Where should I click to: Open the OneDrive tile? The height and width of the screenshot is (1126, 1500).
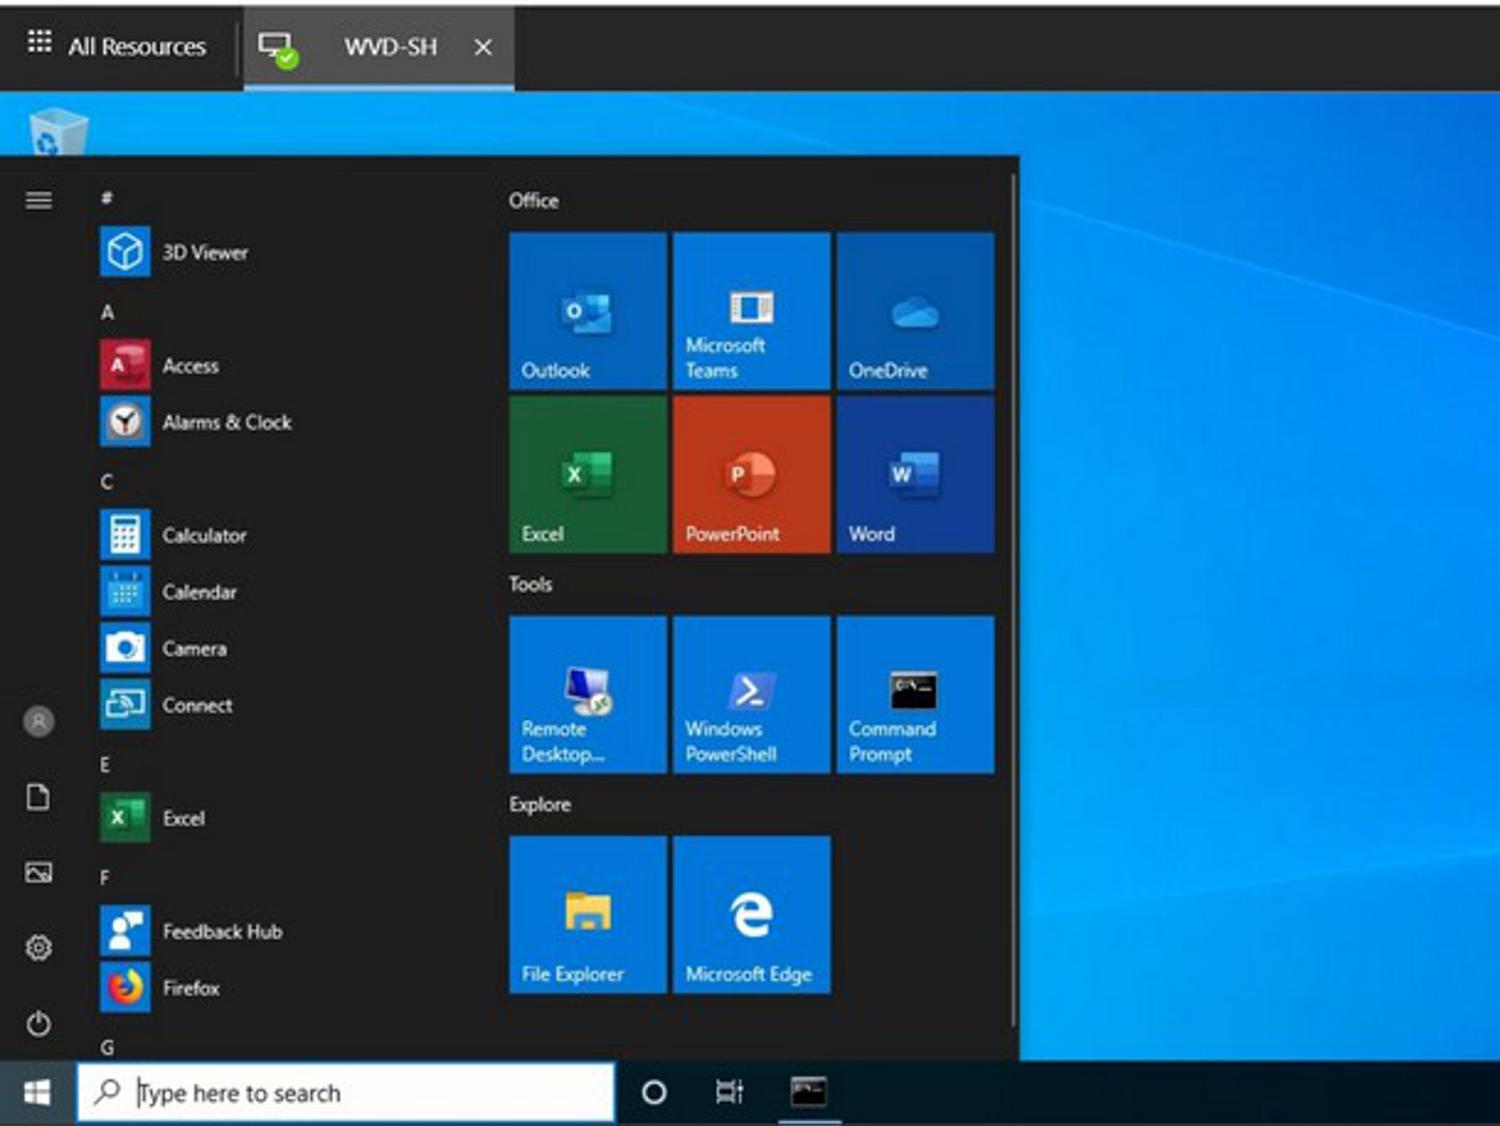(x=915, y=311)
